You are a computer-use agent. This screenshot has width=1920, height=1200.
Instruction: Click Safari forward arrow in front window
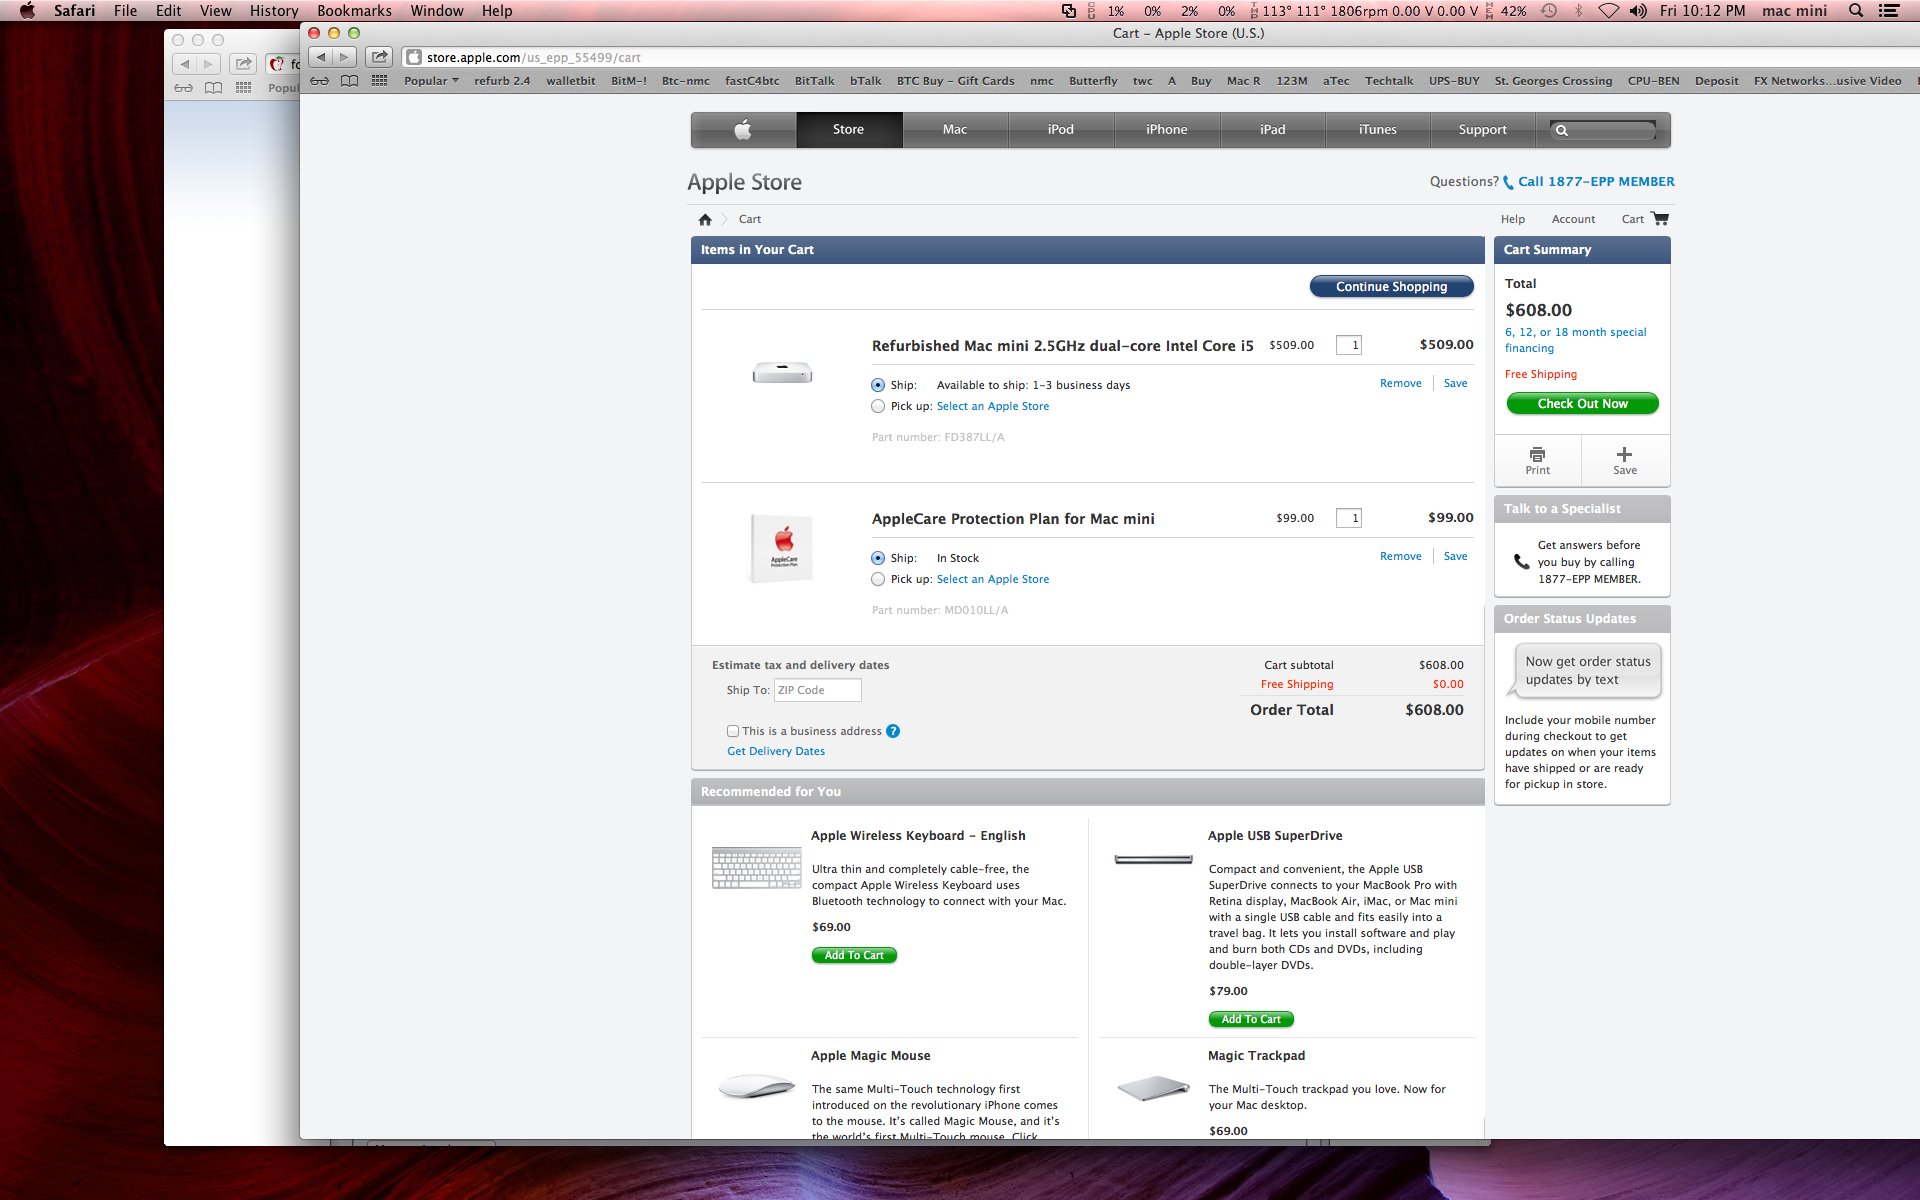click(344, 57)
